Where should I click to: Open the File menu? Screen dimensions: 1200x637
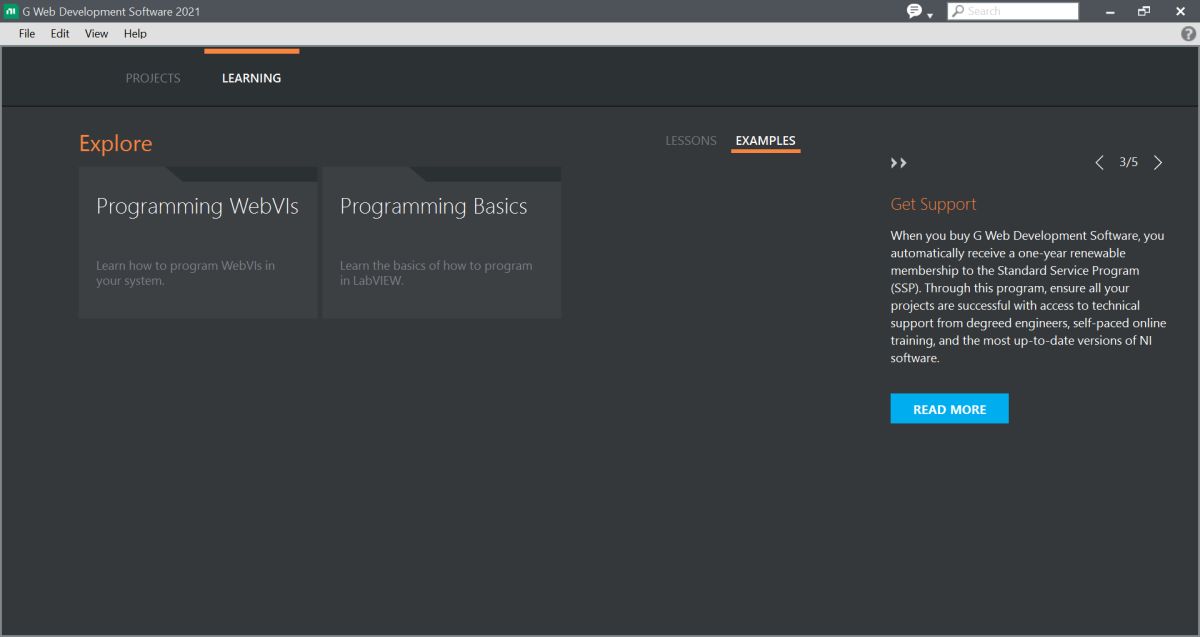(x=27, y=33)
